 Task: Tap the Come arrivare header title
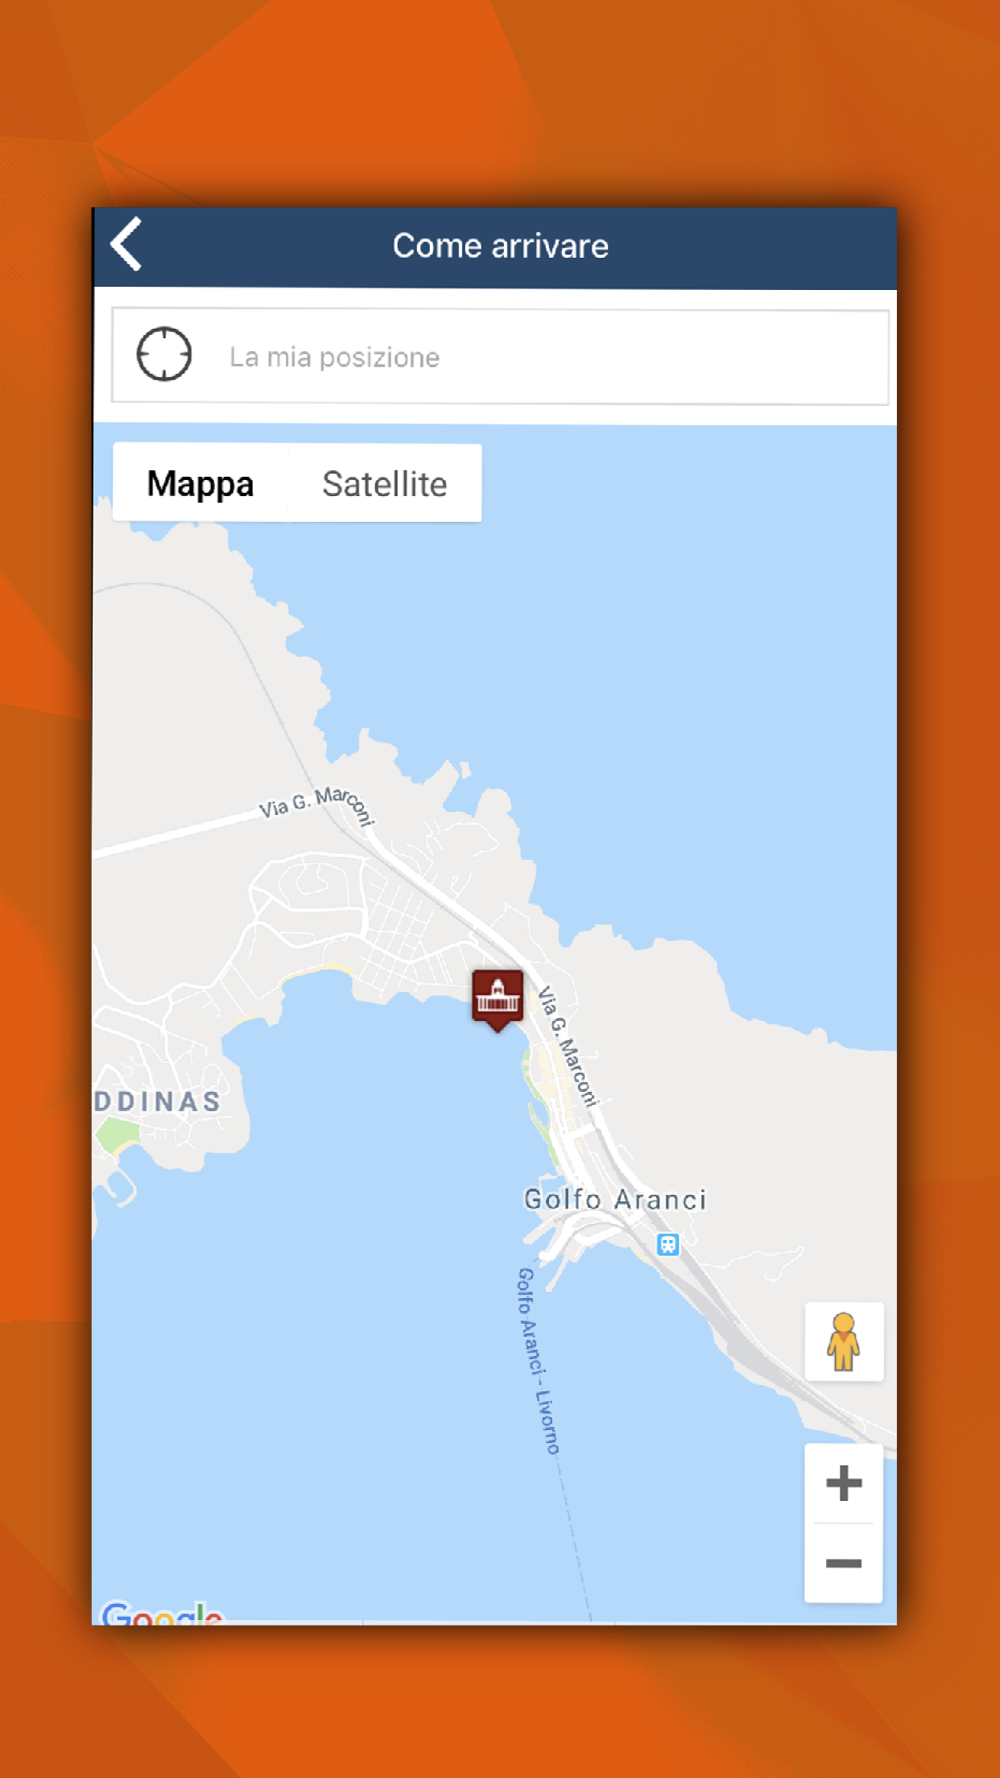coord(500,246)
